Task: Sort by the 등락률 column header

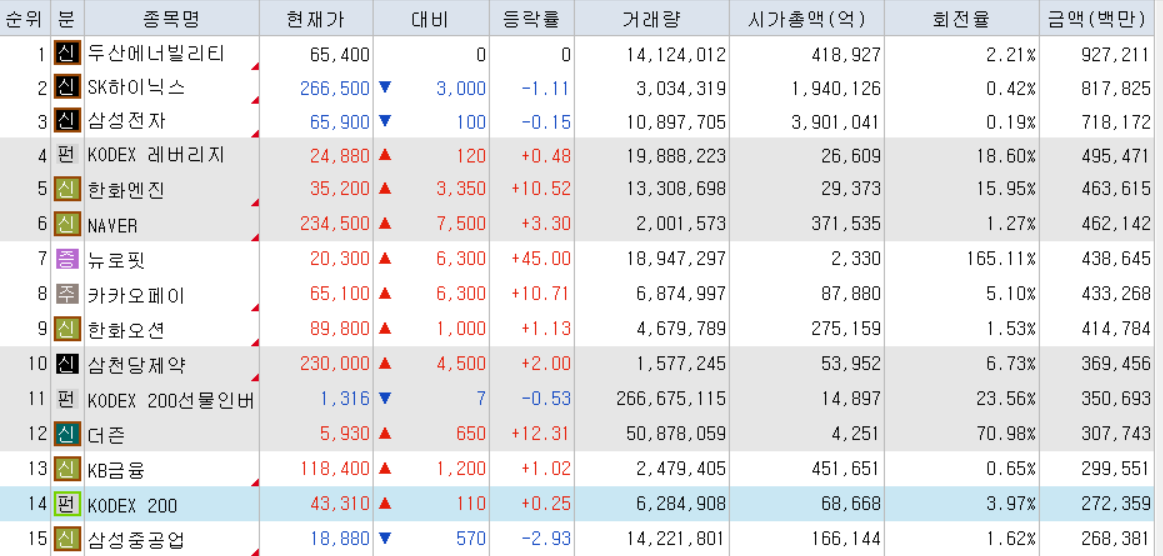Action: 532,18
